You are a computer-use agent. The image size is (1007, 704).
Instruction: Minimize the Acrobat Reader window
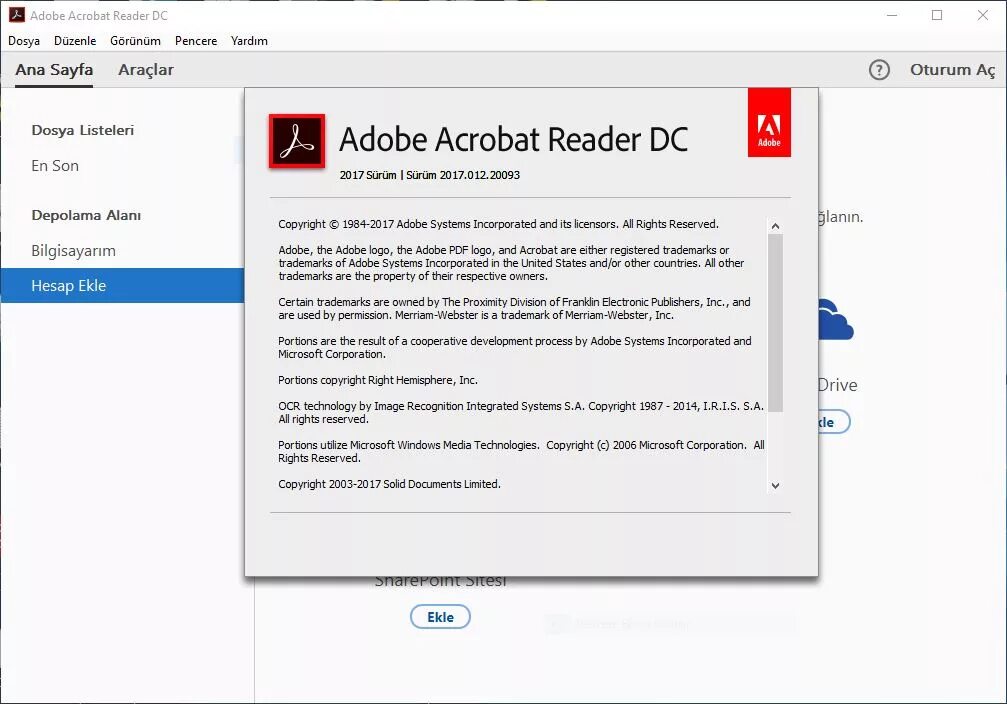pos(892,15)
